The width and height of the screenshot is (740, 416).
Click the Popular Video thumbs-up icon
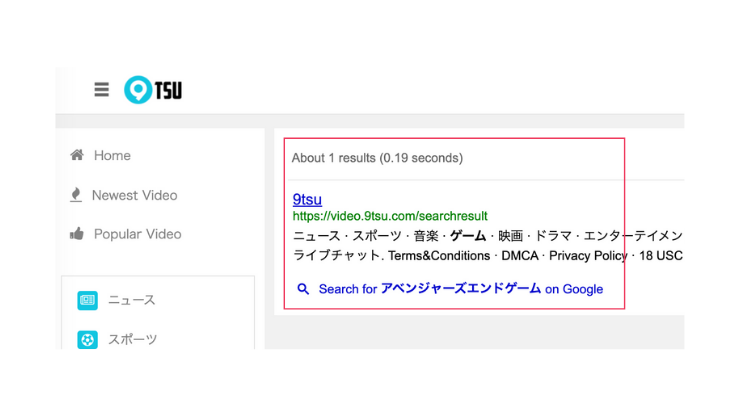click(76, 234)
